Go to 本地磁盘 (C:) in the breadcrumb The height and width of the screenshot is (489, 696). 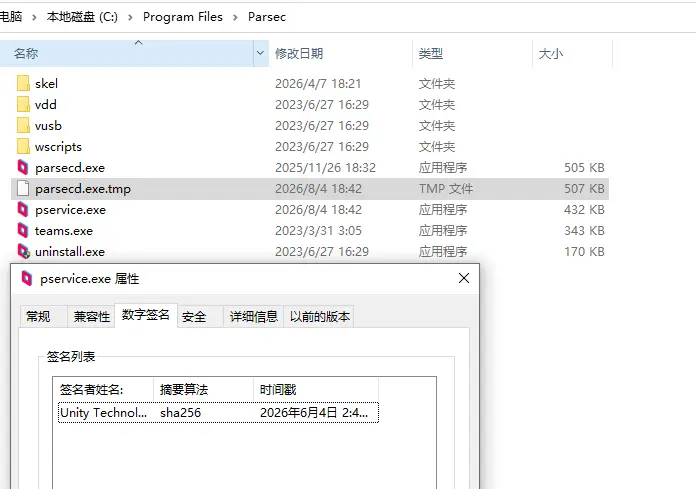pos(83,17)
